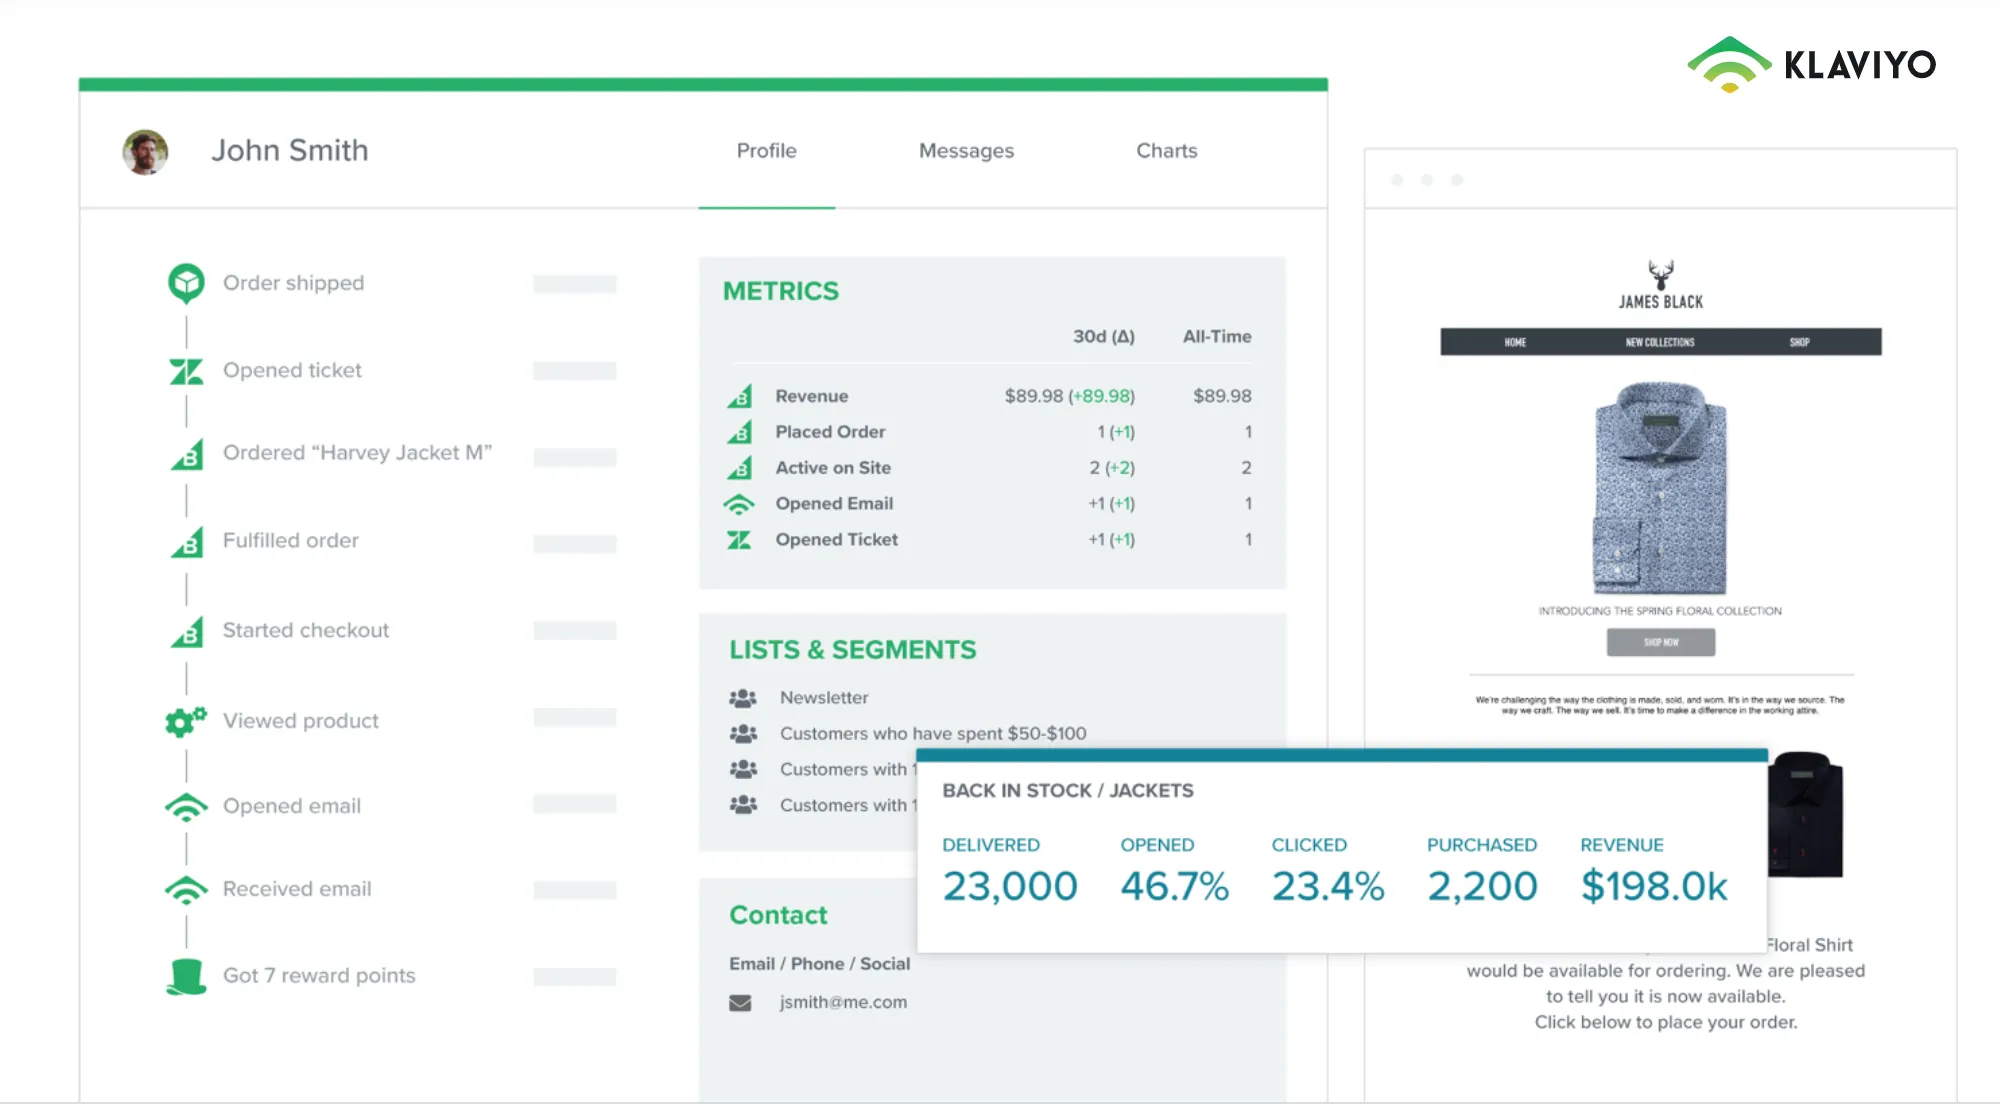This screenshot has height=1104, width=2000.
Task: Click the BACK IN STOCK / JACKETS title
Action: [1068, 791]
